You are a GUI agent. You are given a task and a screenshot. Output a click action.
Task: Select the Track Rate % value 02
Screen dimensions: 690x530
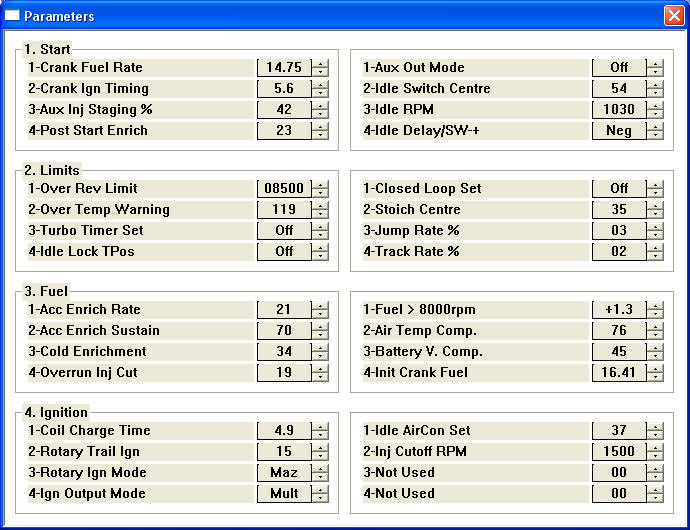pyautogui.click(x=619, y=252)
